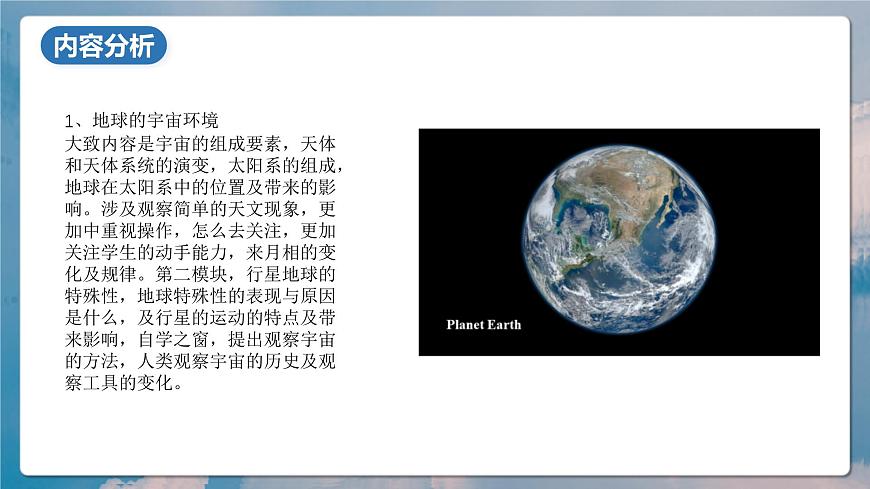Click the last line 察工具的变化。
Image resolution: width=870 pixels, height=489 pixels.
[x=124, y=382]
